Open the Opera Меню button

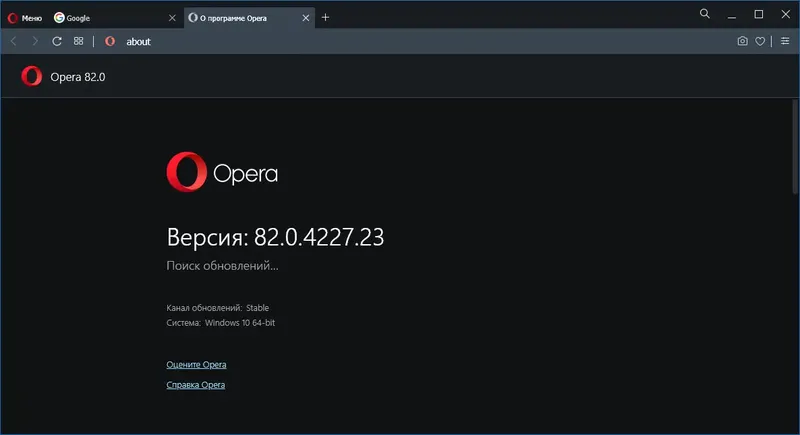coord(24,18)
